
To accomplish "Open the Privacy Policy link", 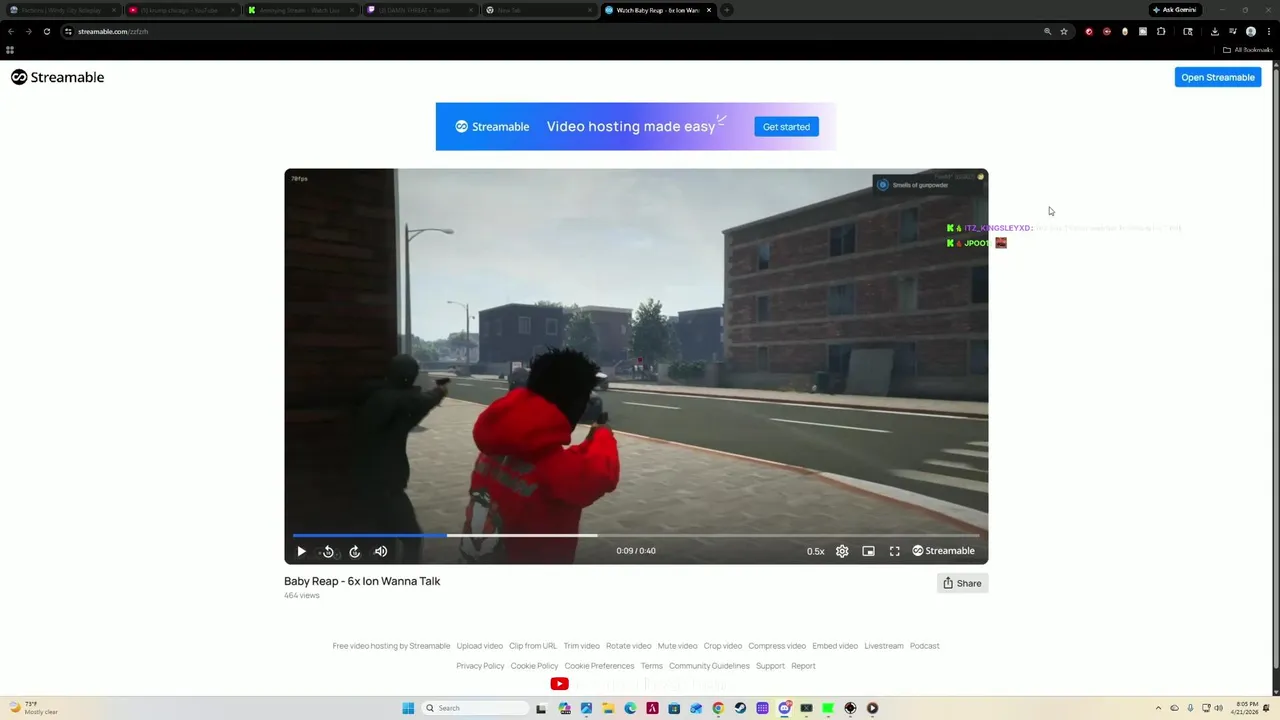I will click(x=480, y=666).
